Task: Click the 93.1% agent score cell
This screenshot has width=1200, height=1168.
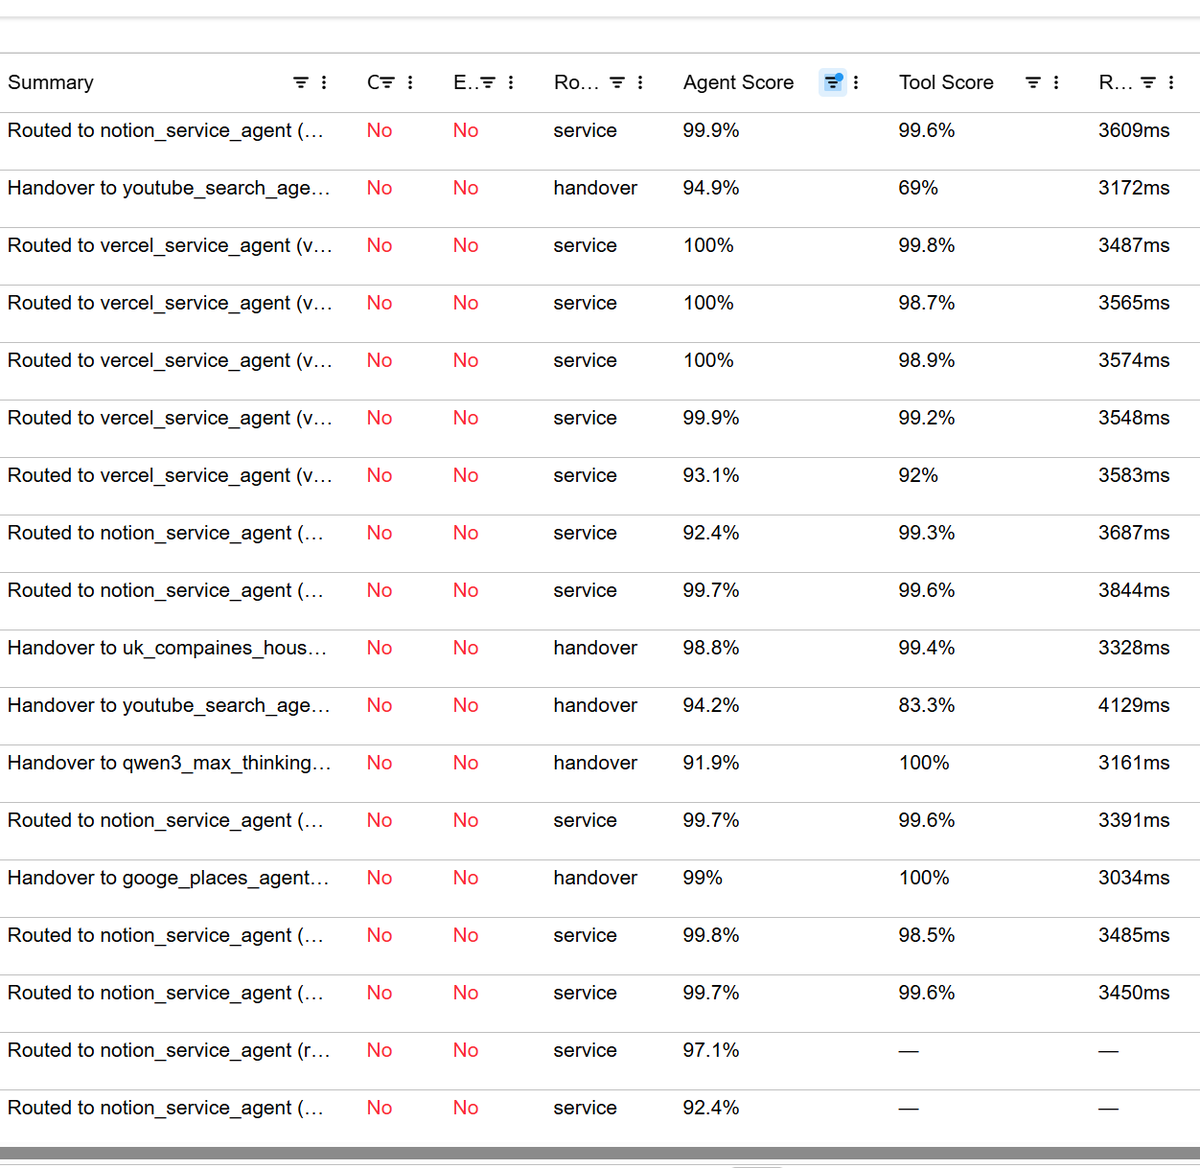Action: pos(711,476)
